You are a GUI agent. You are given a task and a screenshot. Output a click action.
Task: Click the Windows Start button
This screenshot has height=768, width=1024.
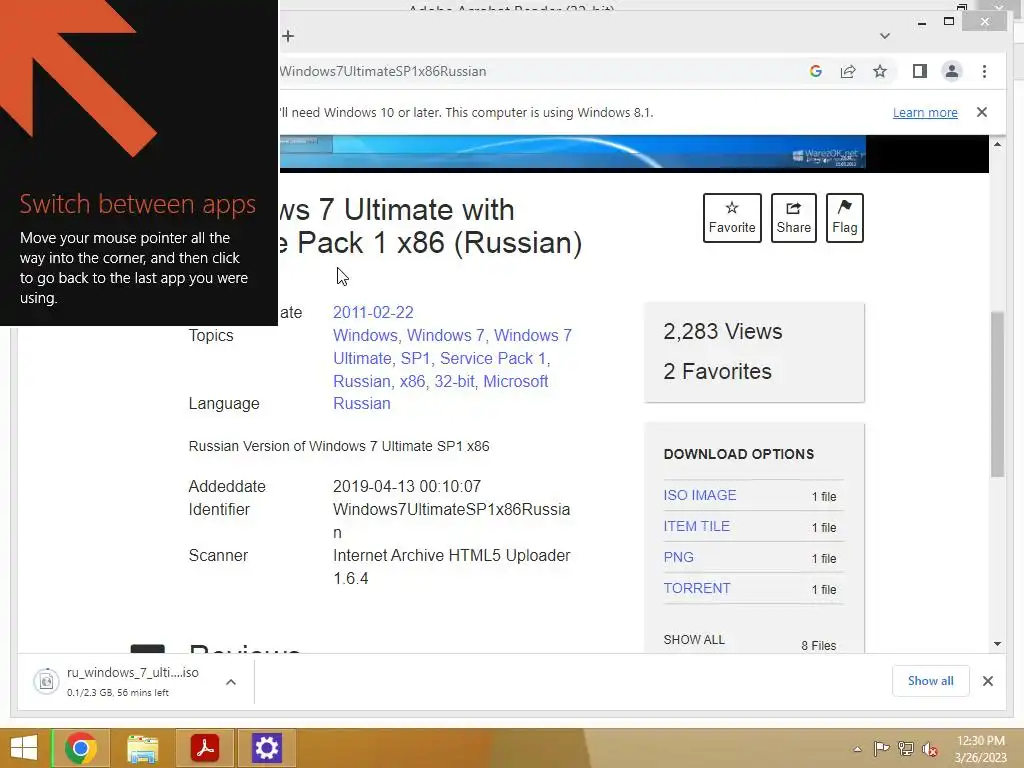[24, 748]
